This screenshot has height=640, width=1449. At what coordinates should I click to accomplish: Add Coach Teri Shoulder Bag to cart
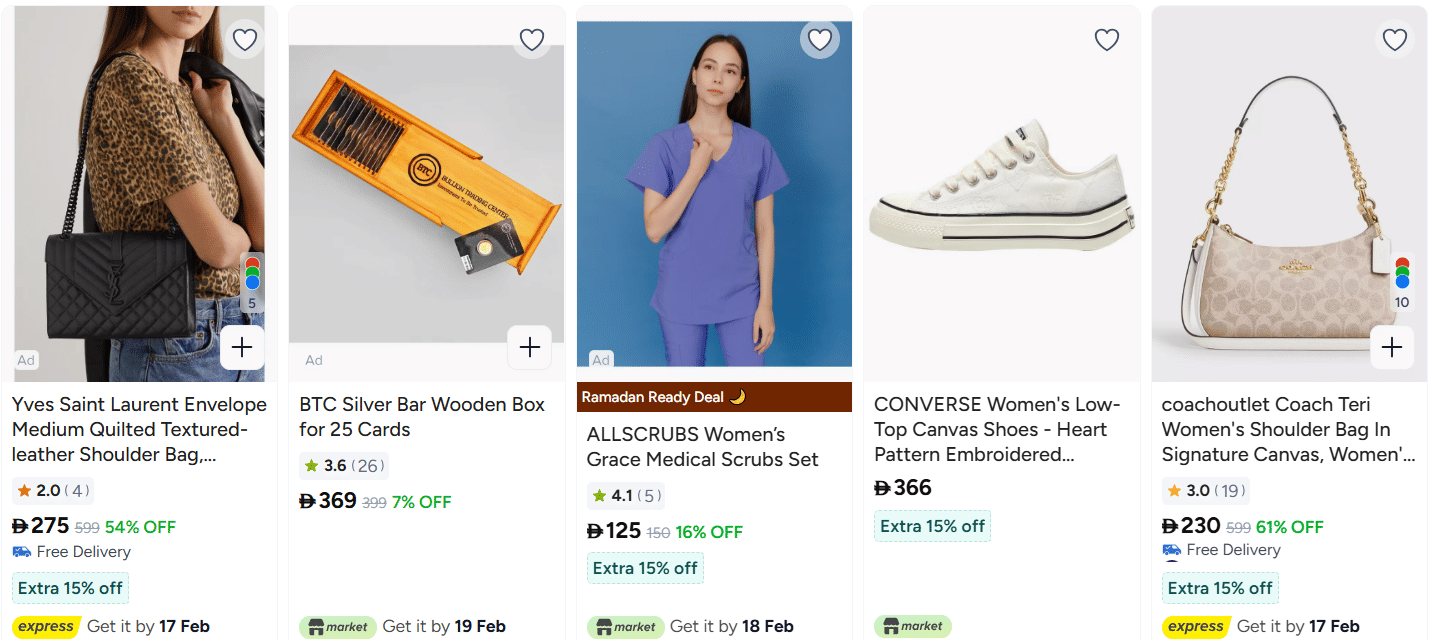1392,348
